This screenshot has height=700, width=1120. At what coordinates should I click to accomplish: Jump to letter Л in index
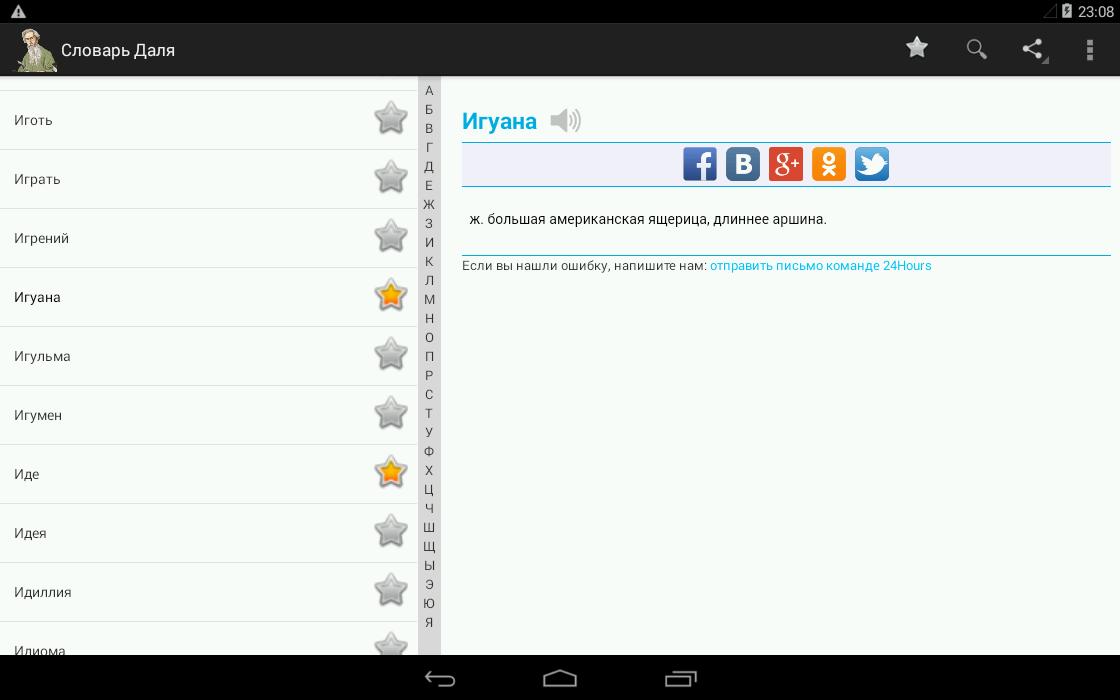[429, 280]
